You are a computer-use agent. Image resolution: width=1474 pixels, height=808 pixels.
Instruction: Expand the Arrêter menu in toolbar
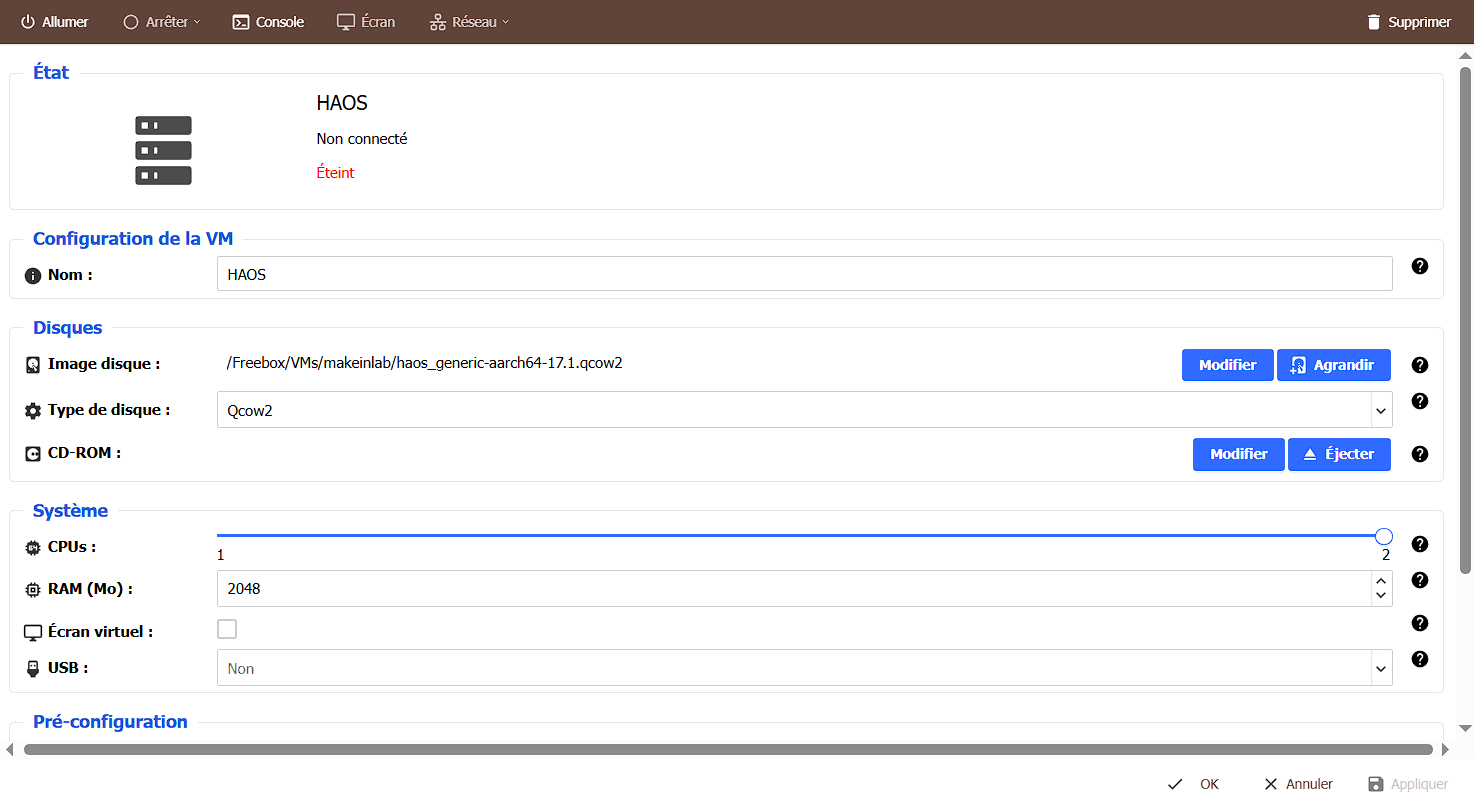click(162, 22)
